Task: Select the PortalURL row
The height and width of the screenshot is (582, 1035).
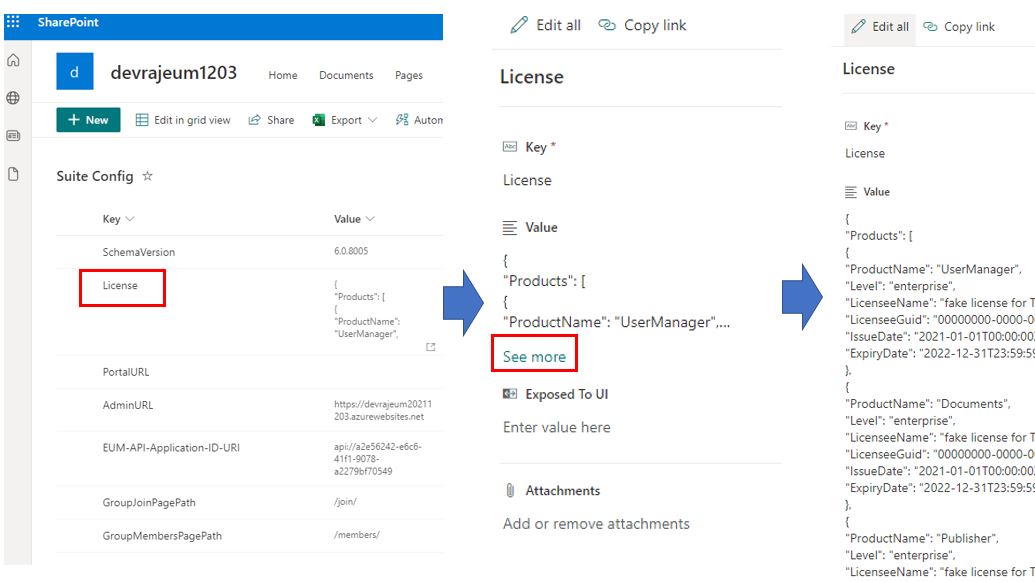Action: tap(250, 372)
